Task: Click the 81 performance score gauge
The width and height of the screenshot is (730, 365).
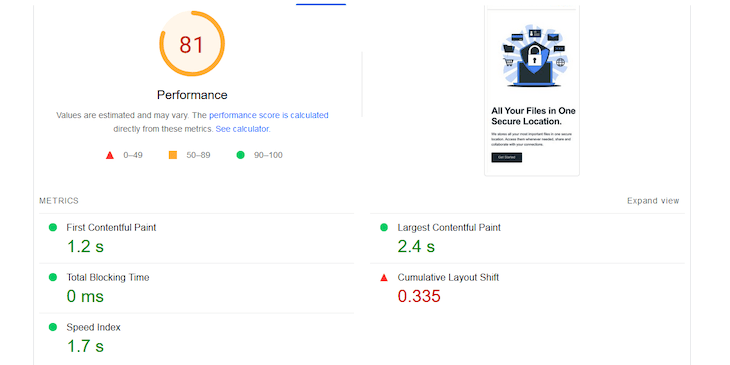Action: pos(192,44)
